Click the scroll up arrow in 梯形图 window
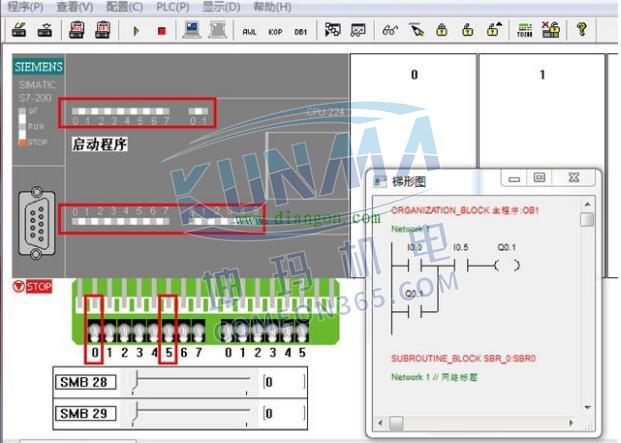Image resolution: width=621 pixels, height=443 pixels. (x=587, y=204)
